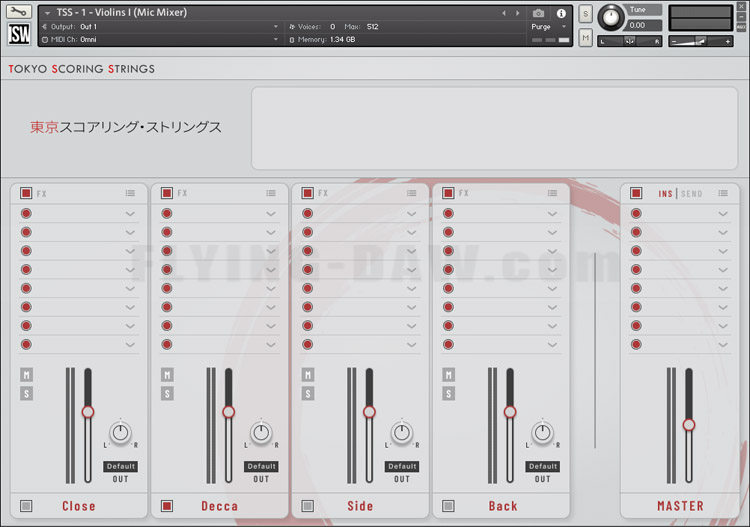
Task: Click the Tune knob
Action: [610, 18]
